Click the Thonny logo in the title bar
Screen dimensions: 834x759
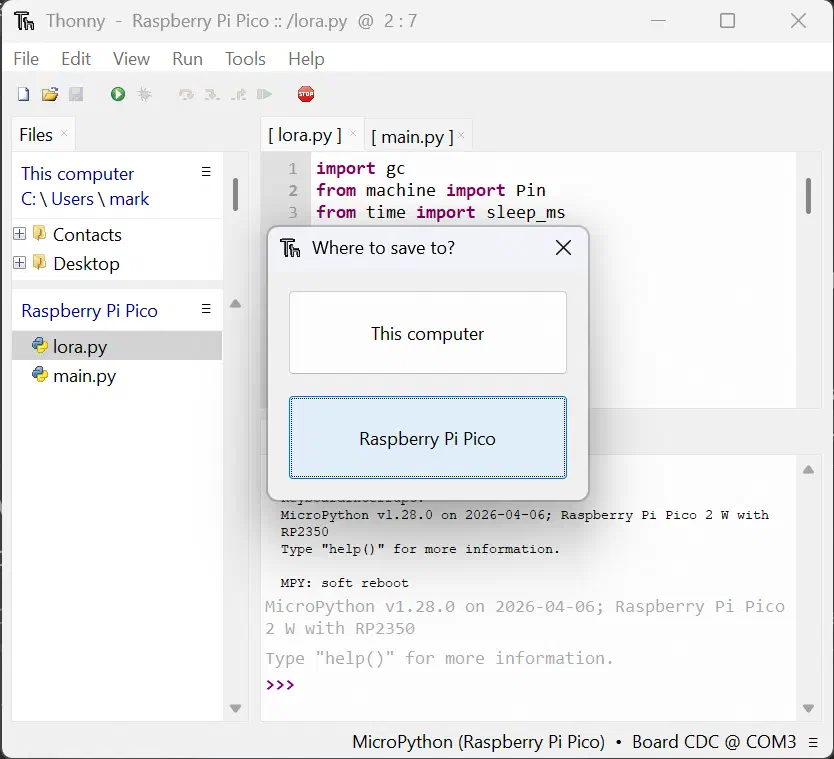click(24, 21)
